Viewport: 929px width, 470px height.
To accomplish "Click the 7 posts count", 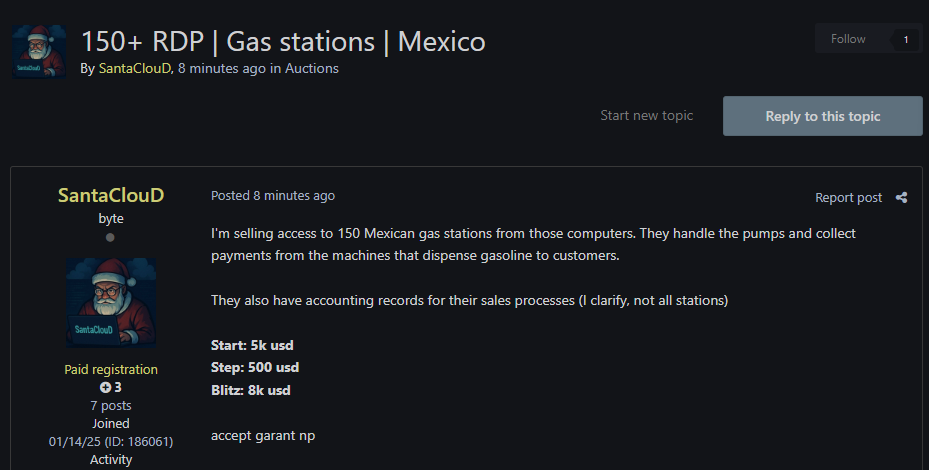I will click(110, 405).
